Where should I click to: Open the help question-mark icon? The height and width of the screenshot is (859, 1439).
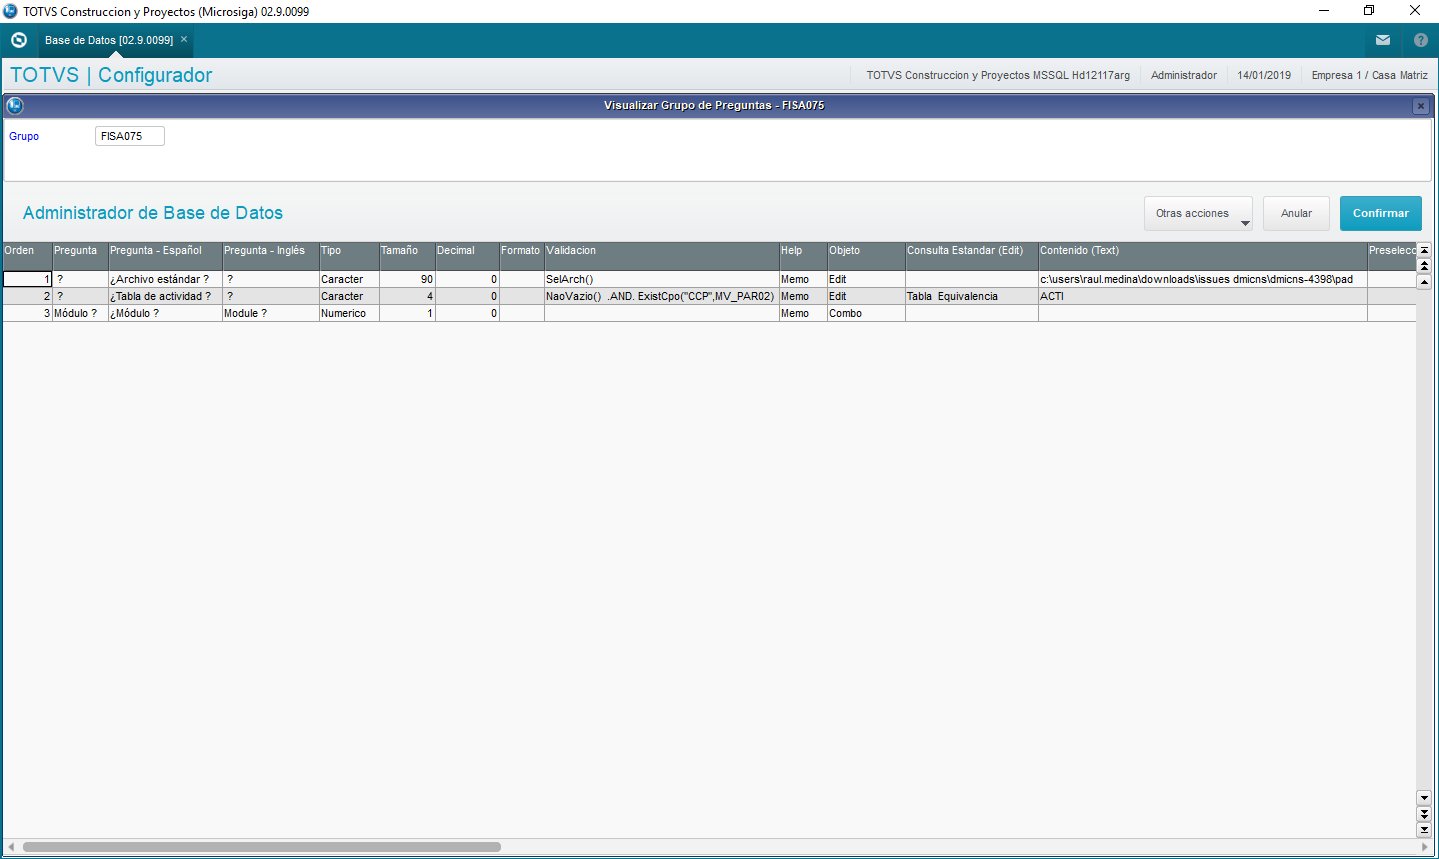tap(1421, 40)
